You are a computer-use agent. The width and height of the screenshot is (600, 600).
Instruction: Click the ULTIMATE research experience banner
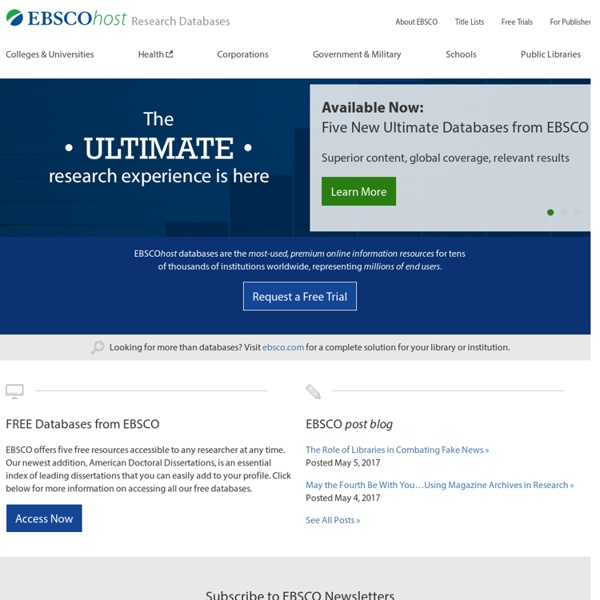click(158, 148)
